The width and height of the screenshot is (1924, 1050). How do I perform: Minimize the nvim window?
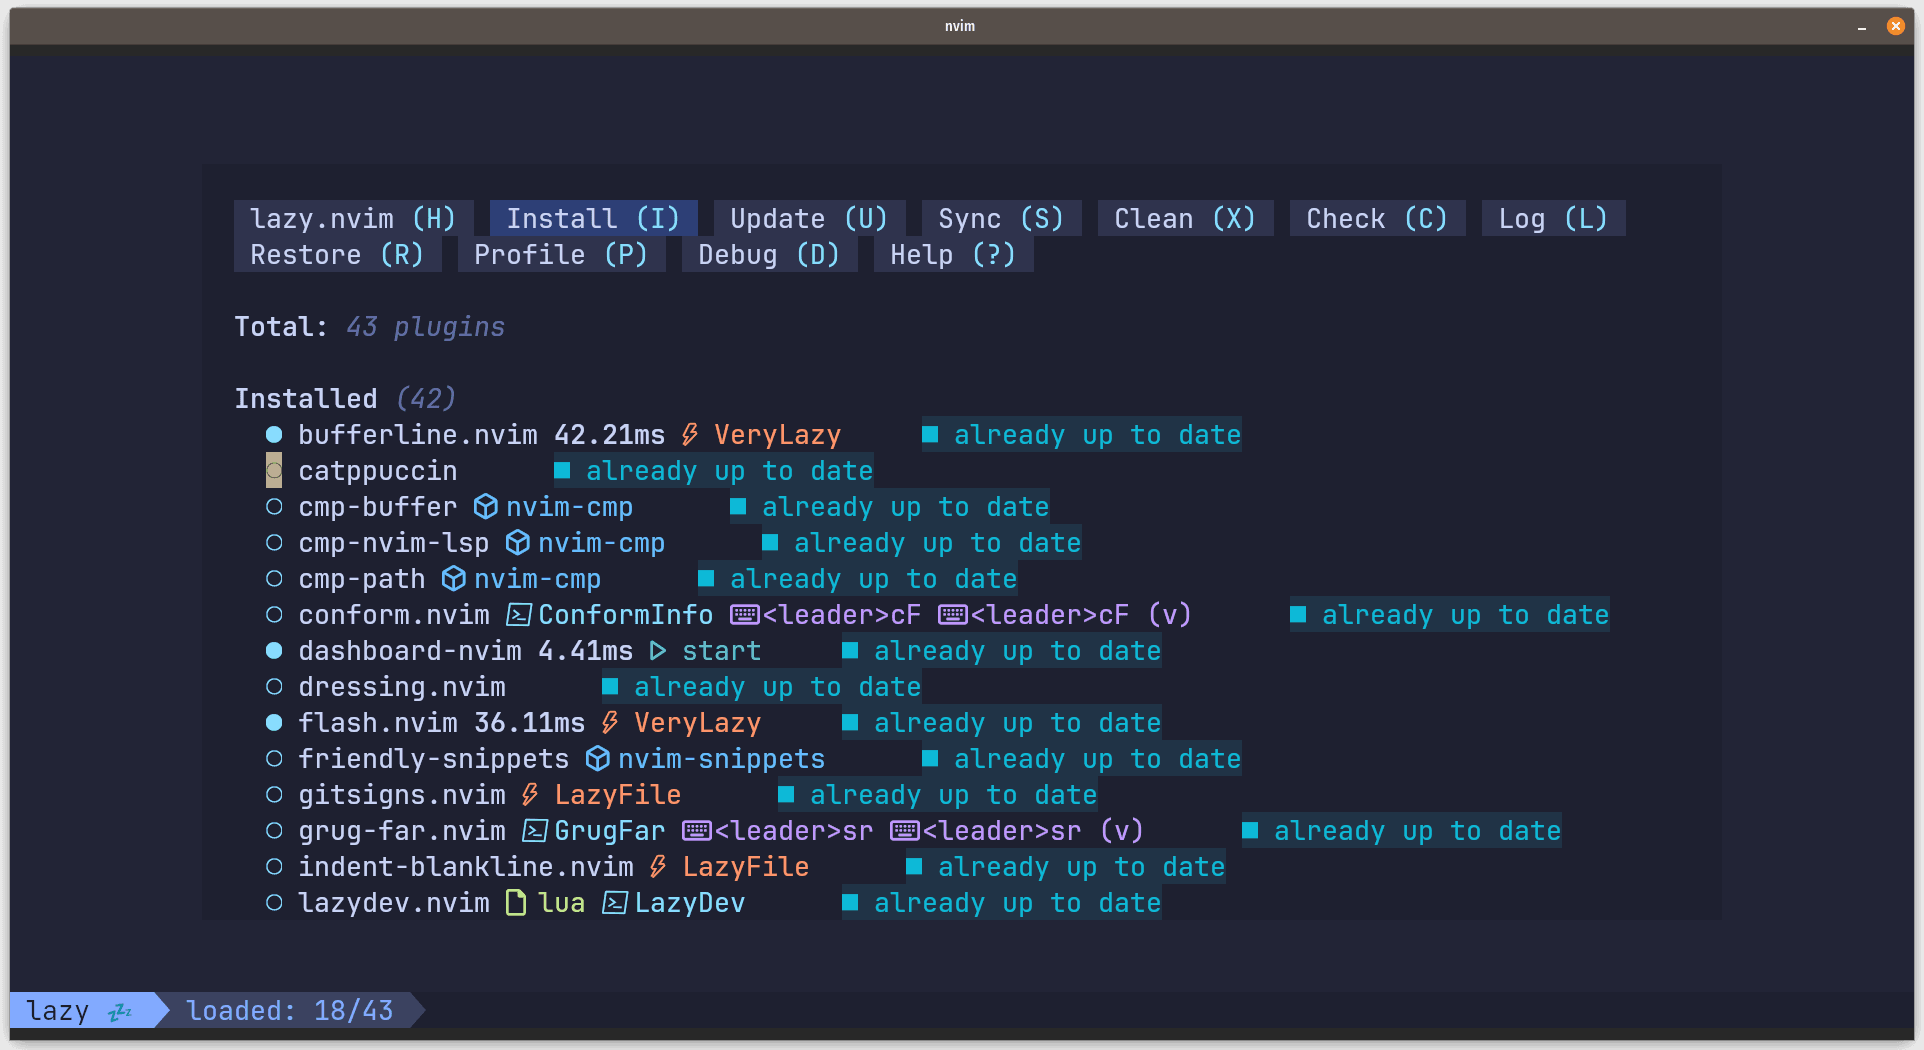point(1862,27)
